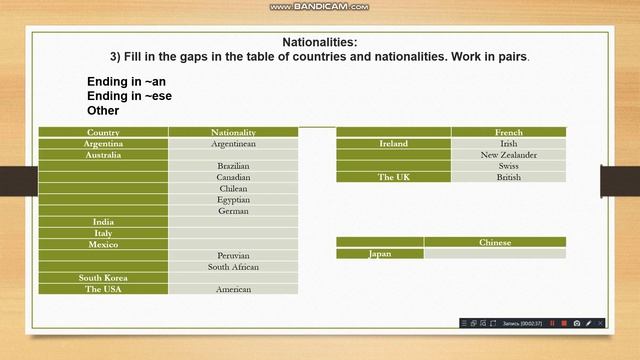
Task: Click the find-window target icon in recording bar
Action: (x=483, y=323)
